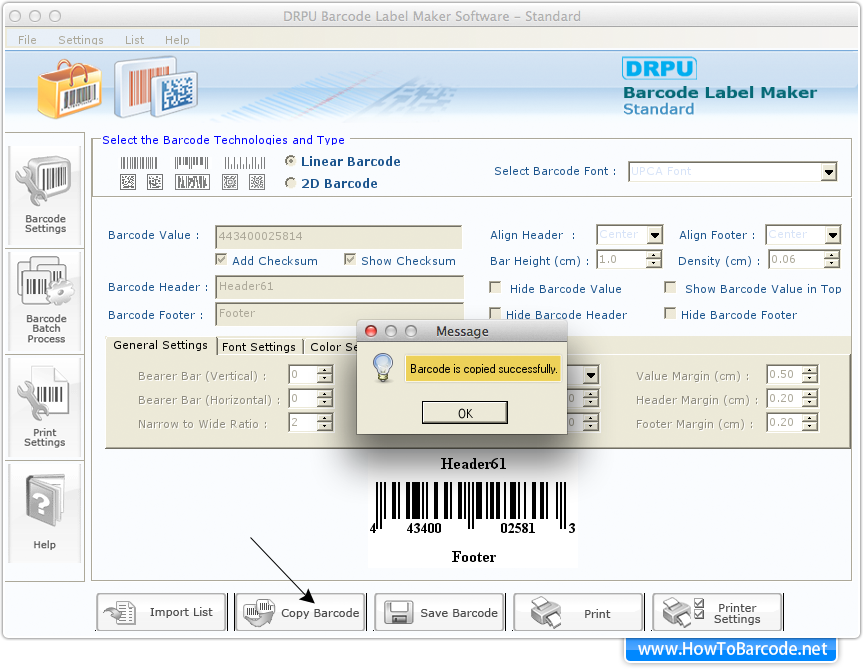Screen dimensions: 863x669
Task: Click the first linear barcode sample icon
Action: coord(139,163)
